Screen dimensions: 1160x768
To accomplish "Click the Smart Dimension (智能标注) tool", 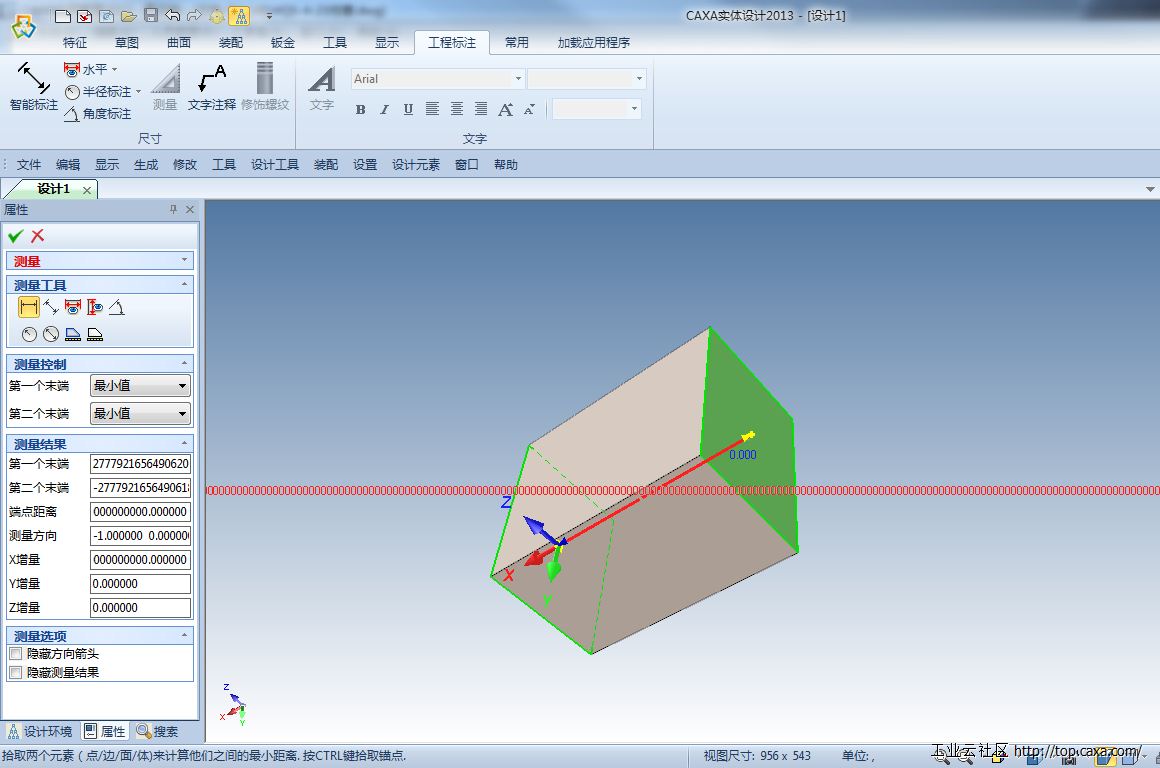I will click(33, 86).
